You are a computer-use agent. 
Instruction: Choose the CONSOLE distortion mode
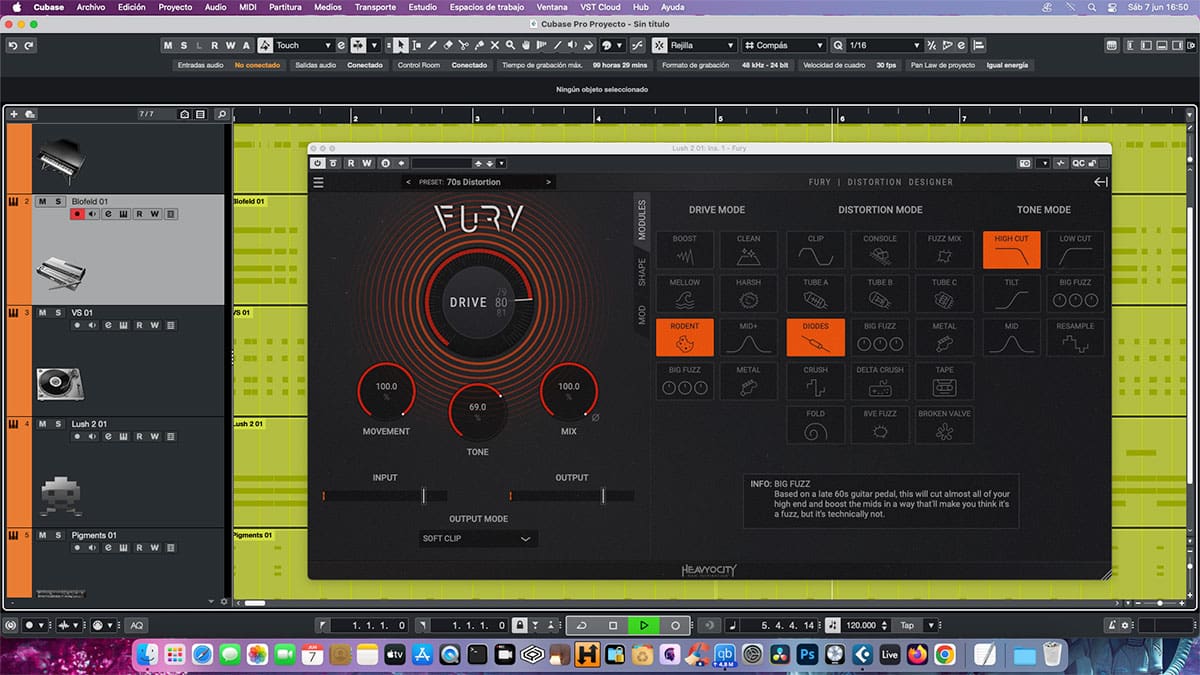[880, 250]
